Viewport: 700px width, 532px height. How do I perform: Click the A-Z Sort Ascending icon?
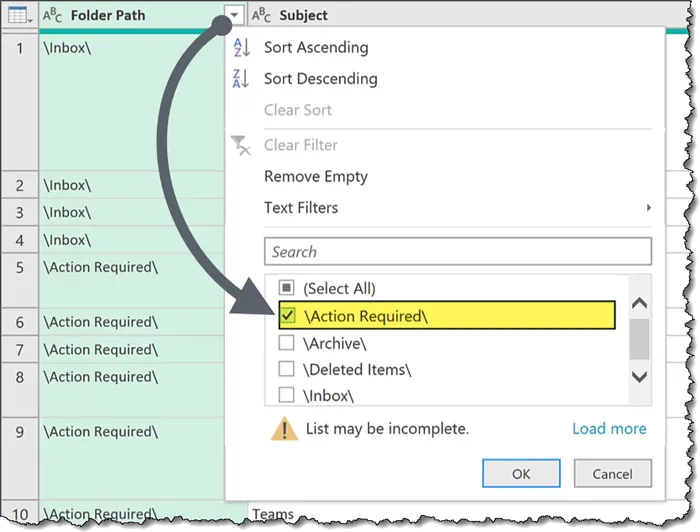pyautogui.click(x=241, y=48)
